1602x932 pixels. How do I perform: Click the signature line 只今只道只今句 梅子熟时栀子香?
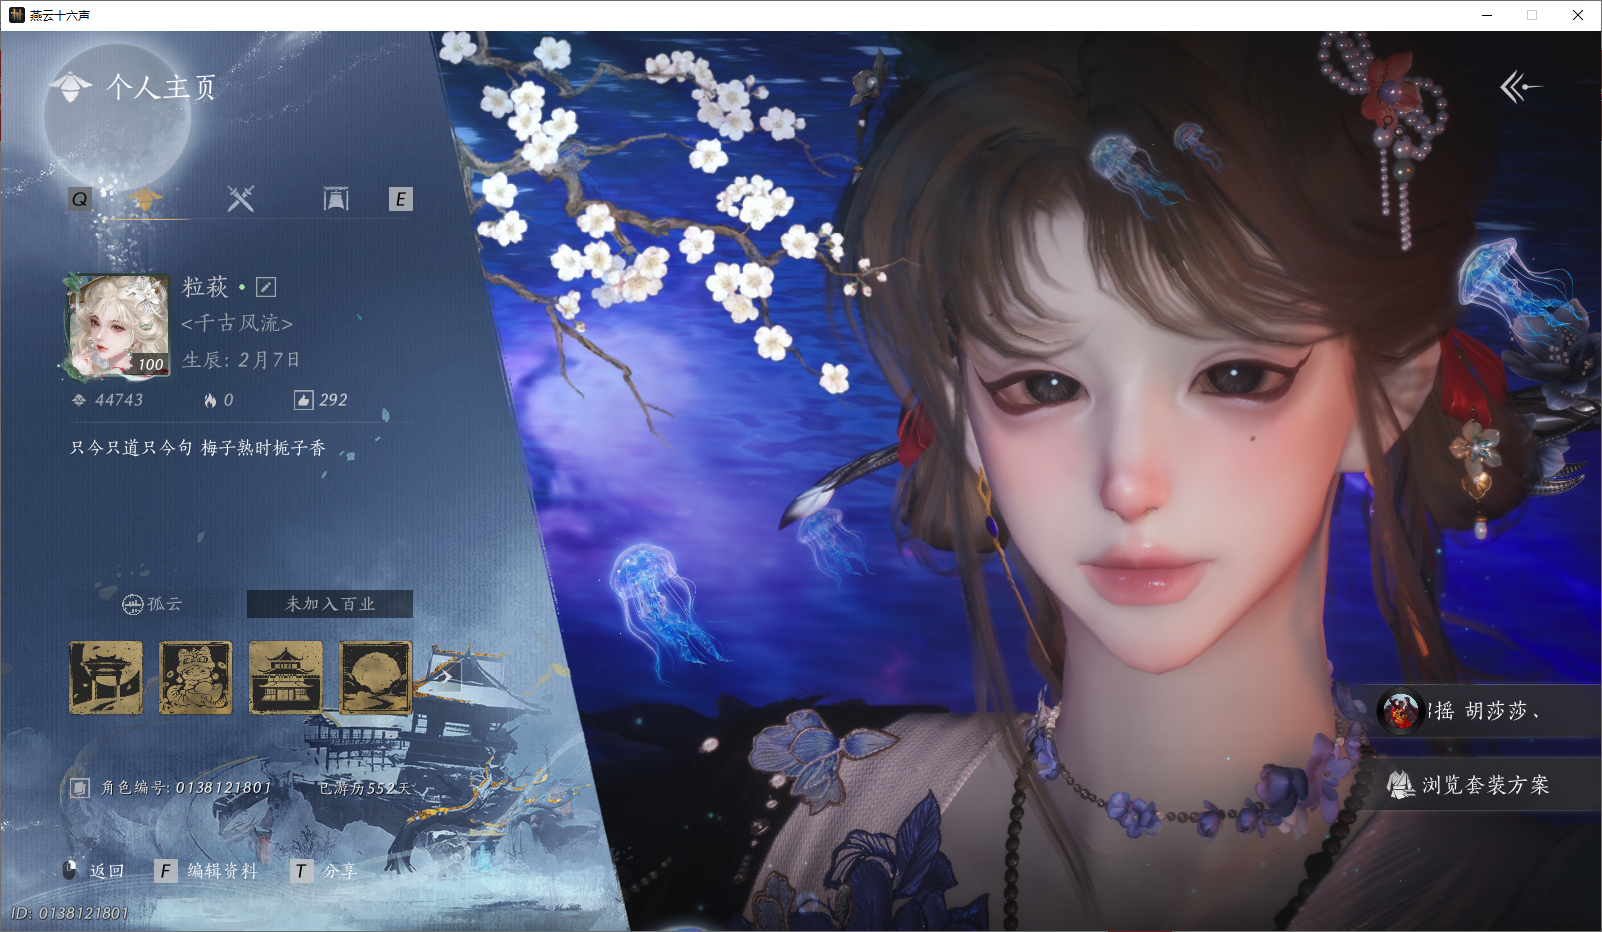tap(198, 448)
